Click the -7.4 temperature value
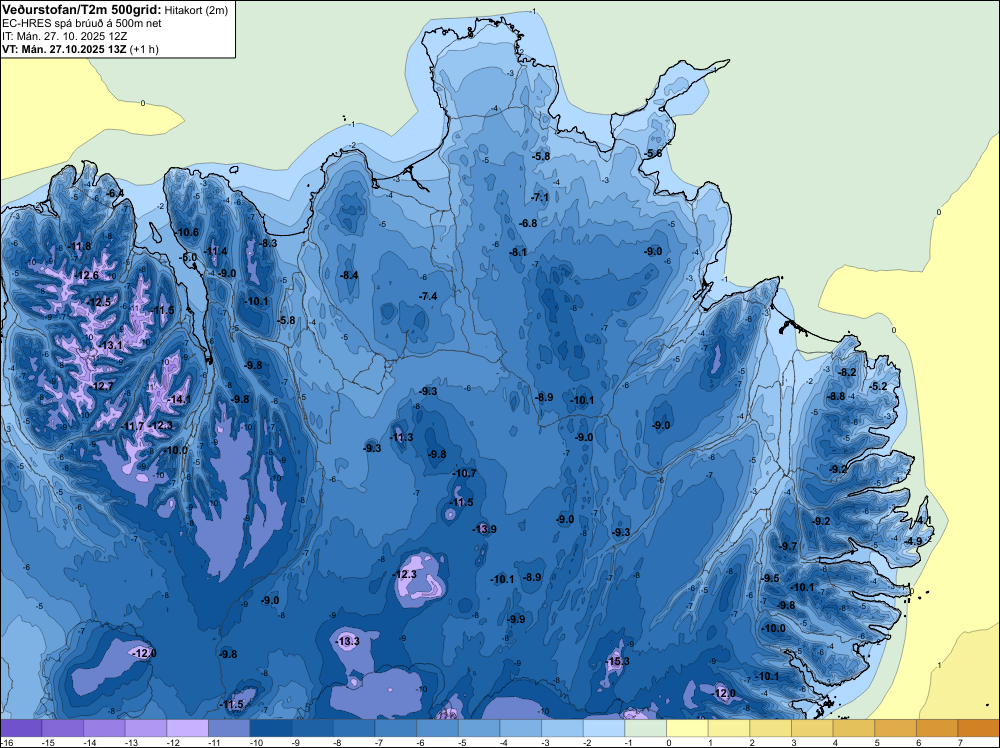 click(x=429, y=296)
